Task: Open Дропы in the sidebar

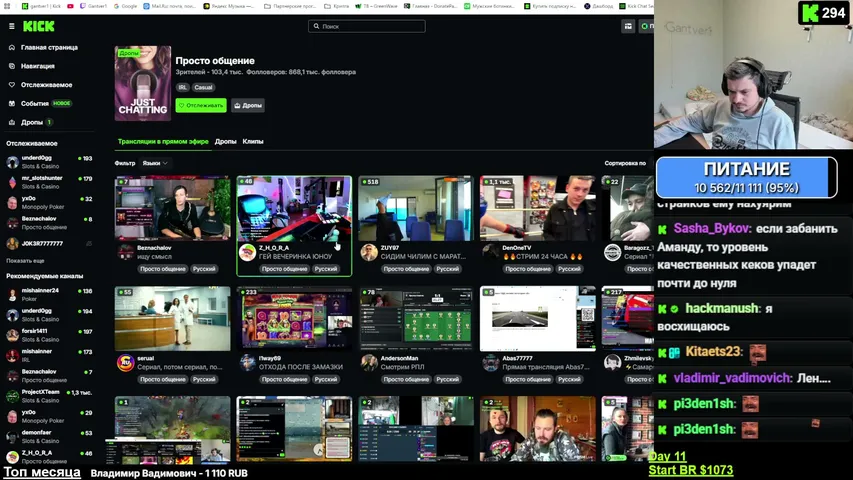Action: pyautogui.click(x=32, y=122)
